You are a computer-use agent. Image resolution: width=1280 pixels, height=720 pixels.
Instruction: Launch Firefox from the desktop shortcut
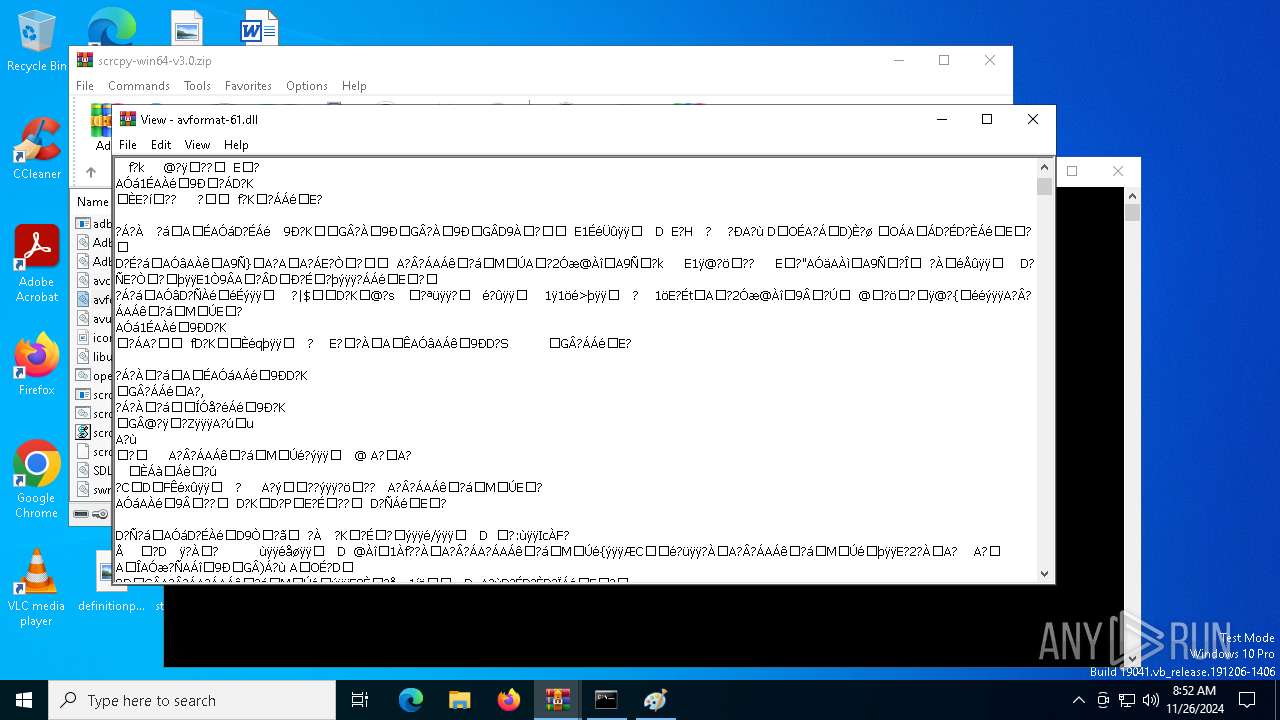37,364
